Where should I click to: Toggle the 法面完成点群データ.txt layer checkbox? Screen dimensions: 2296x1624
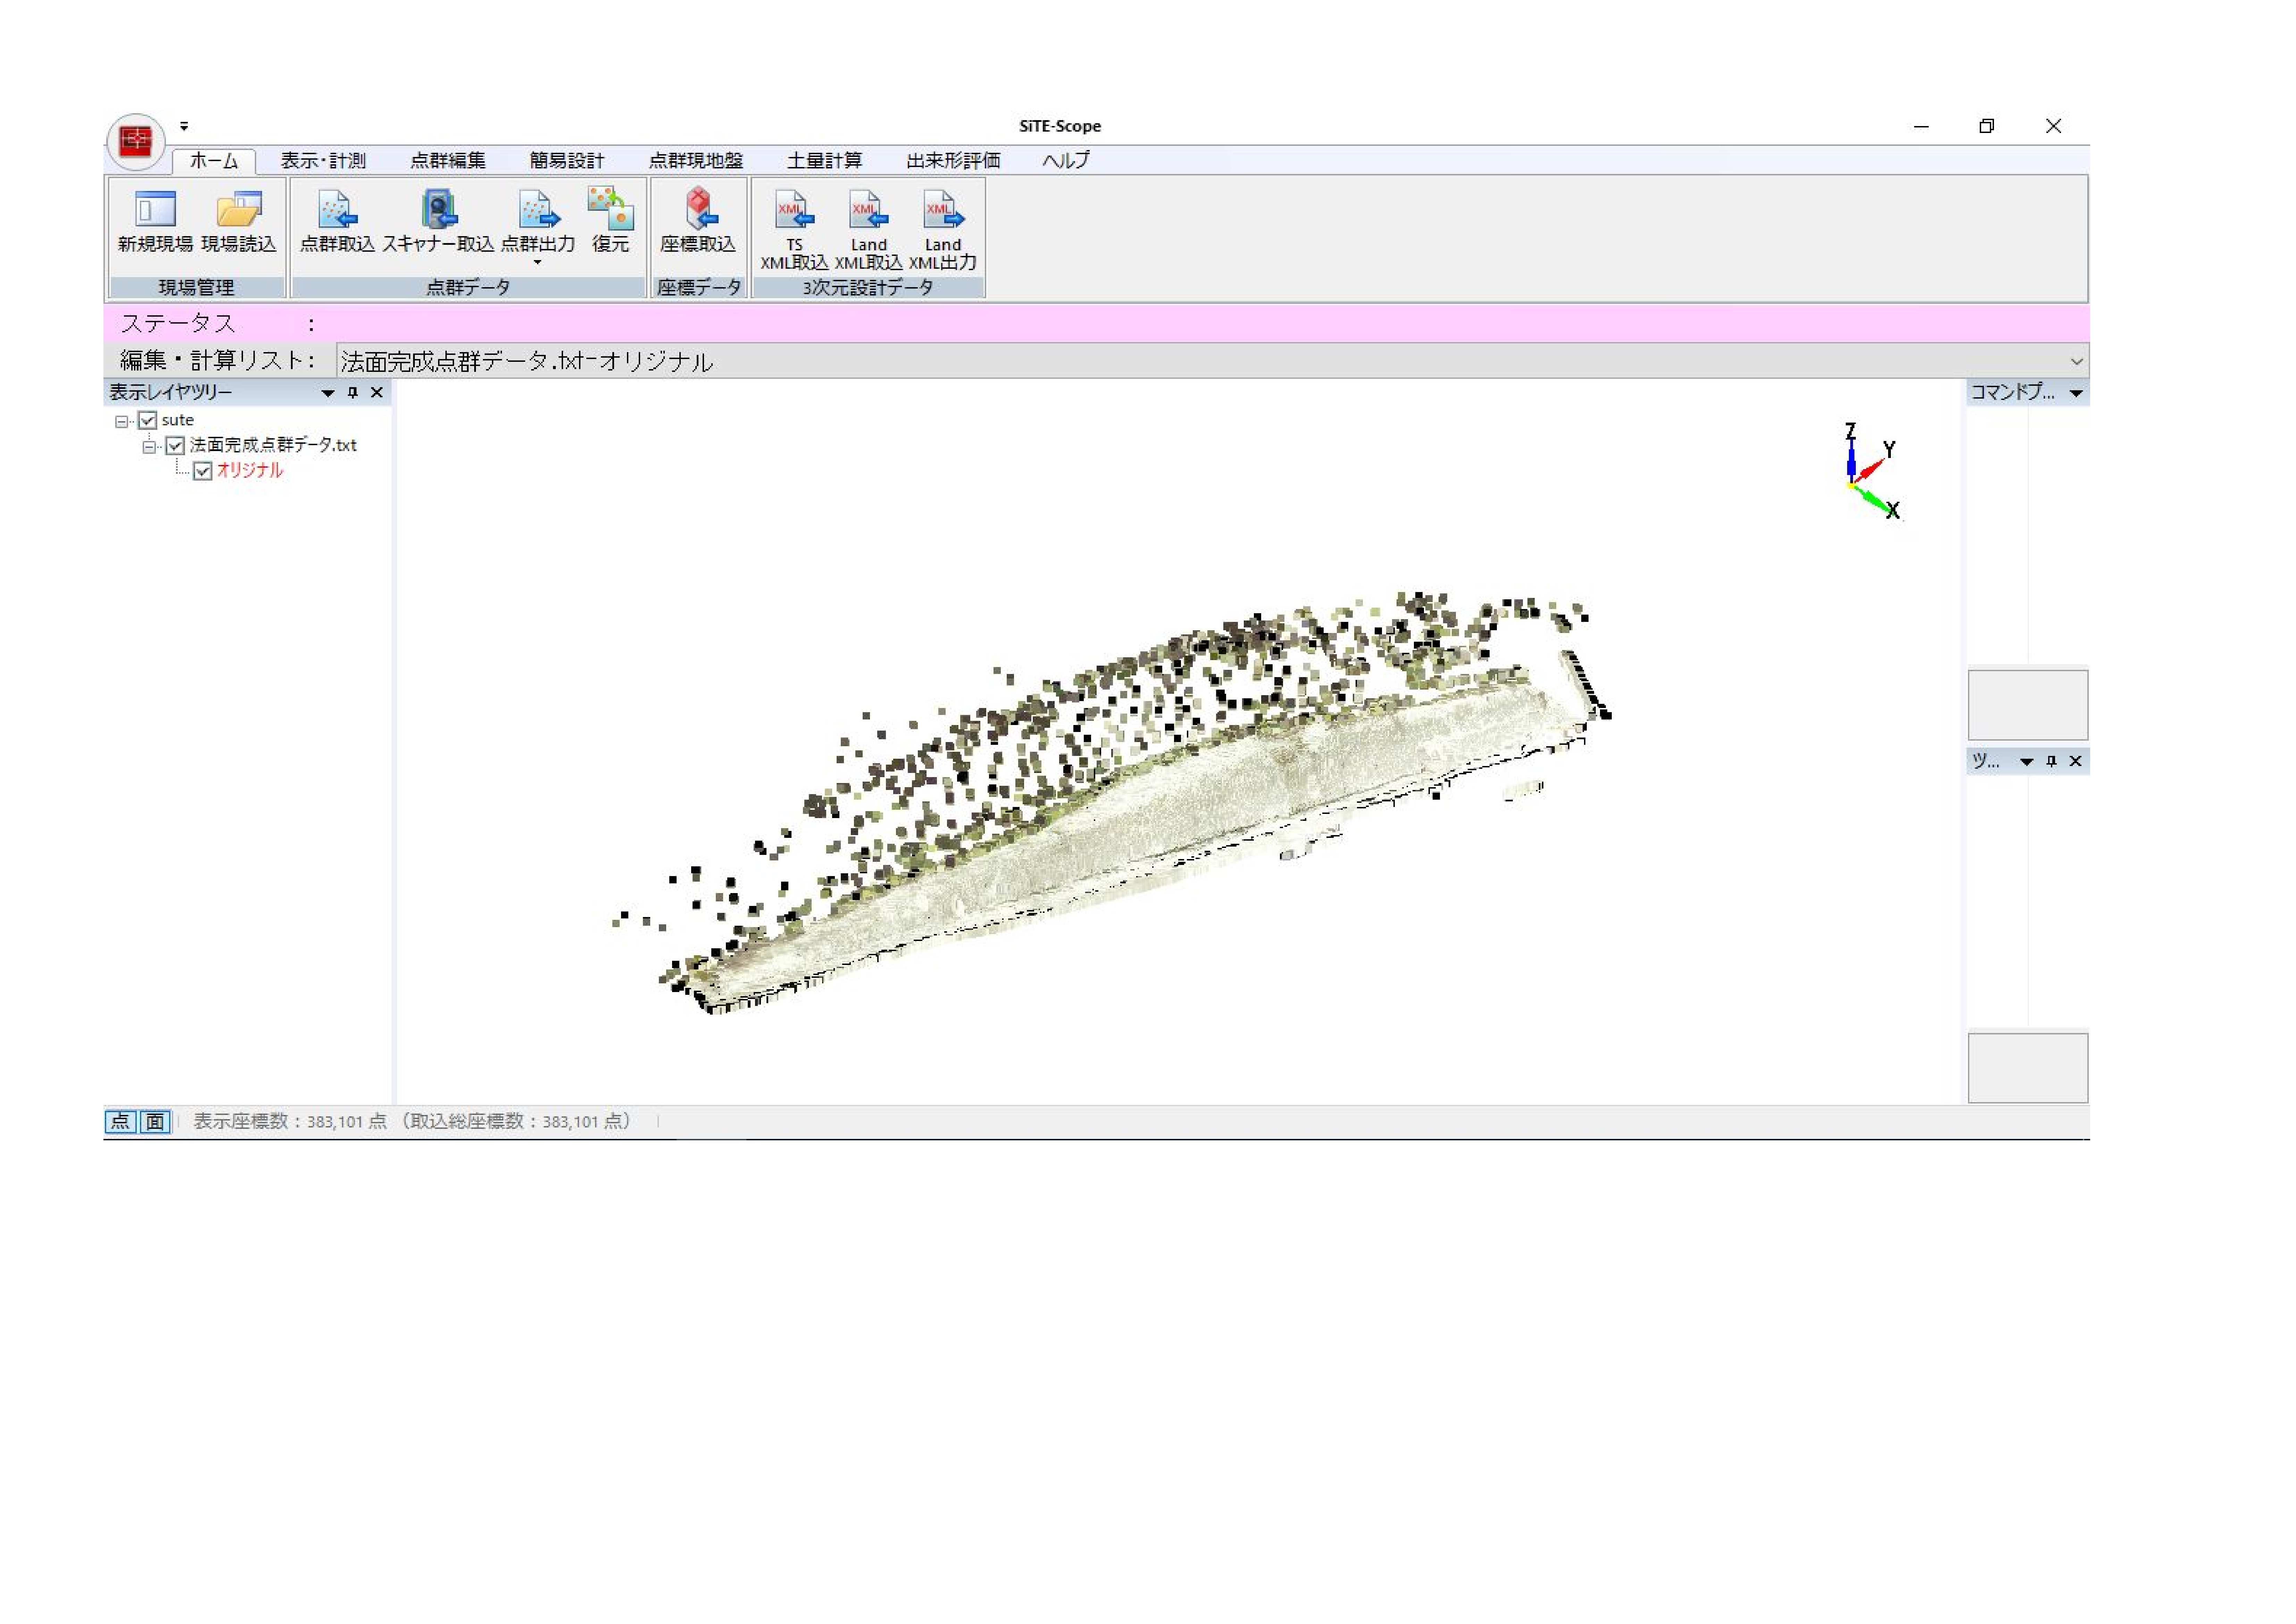(x=175, y=446)
